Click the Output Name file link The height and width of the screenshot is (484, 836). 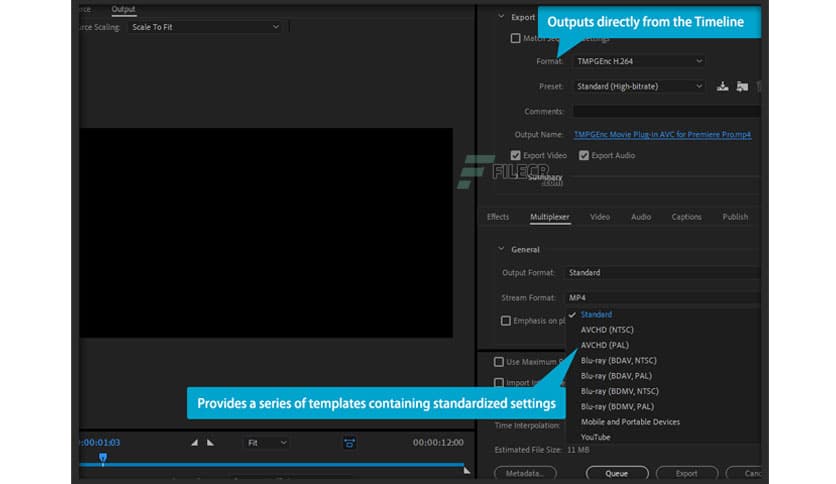point(662,134)
